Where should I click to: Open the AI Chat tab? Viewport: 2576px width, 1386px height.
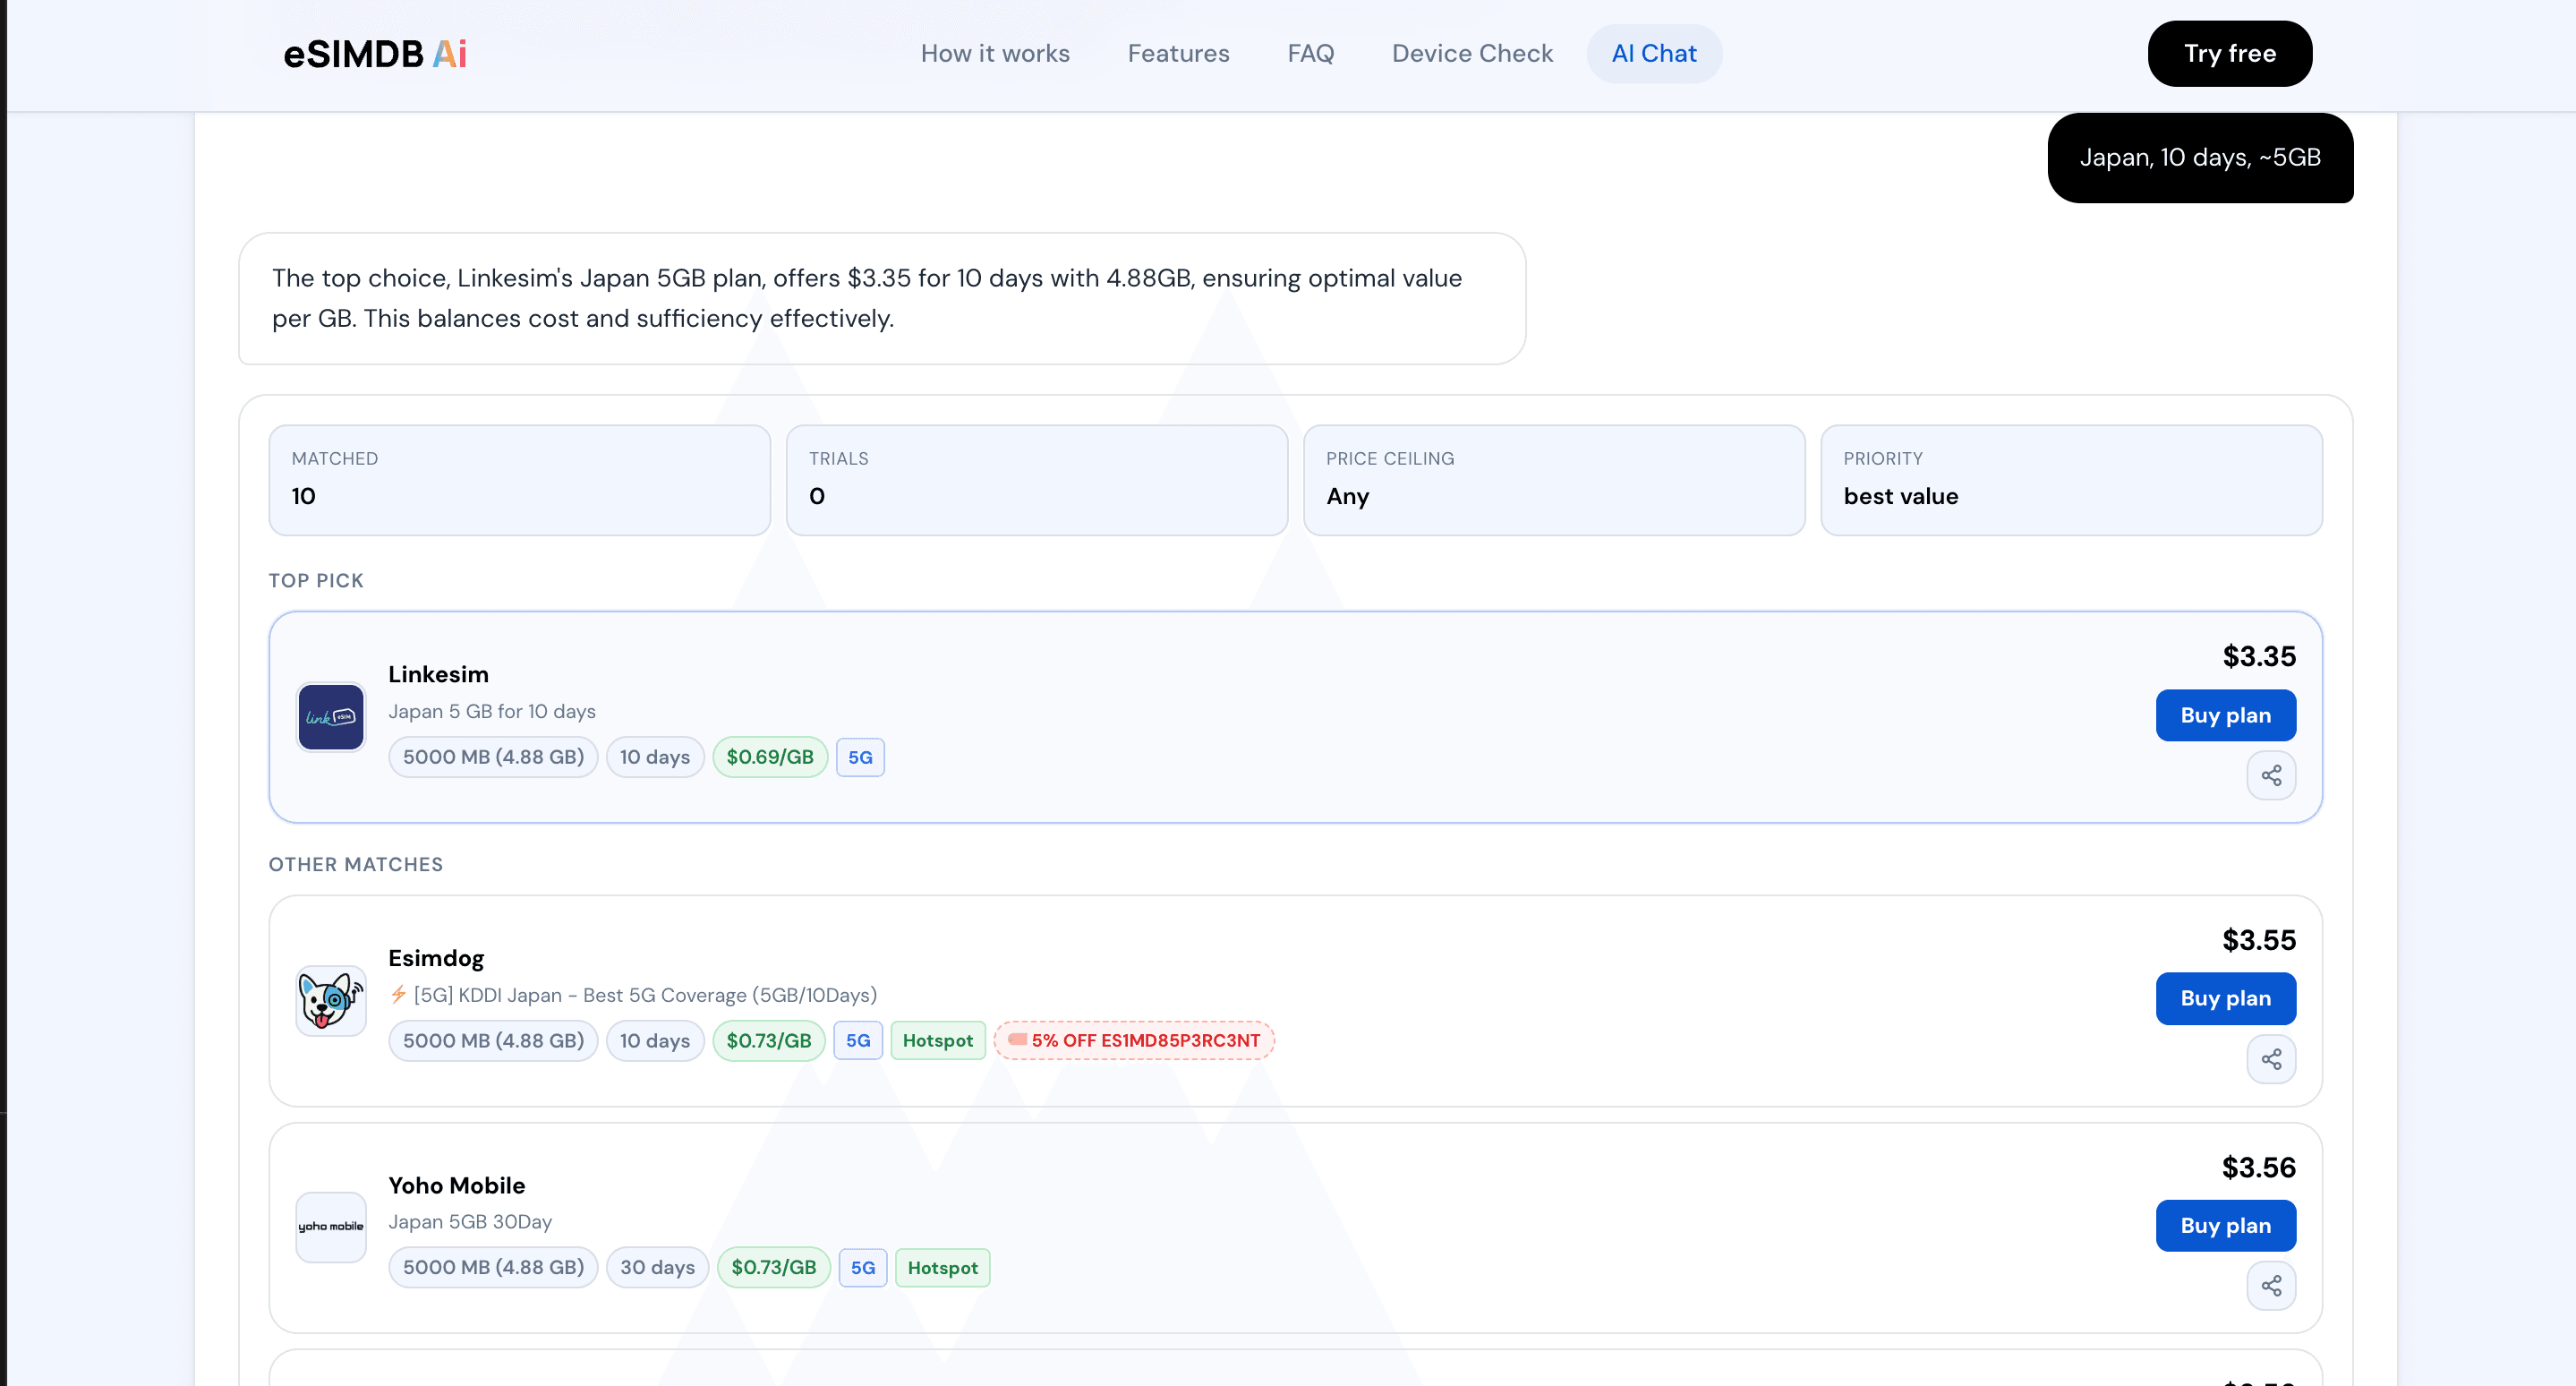[x=1653, y=53]
